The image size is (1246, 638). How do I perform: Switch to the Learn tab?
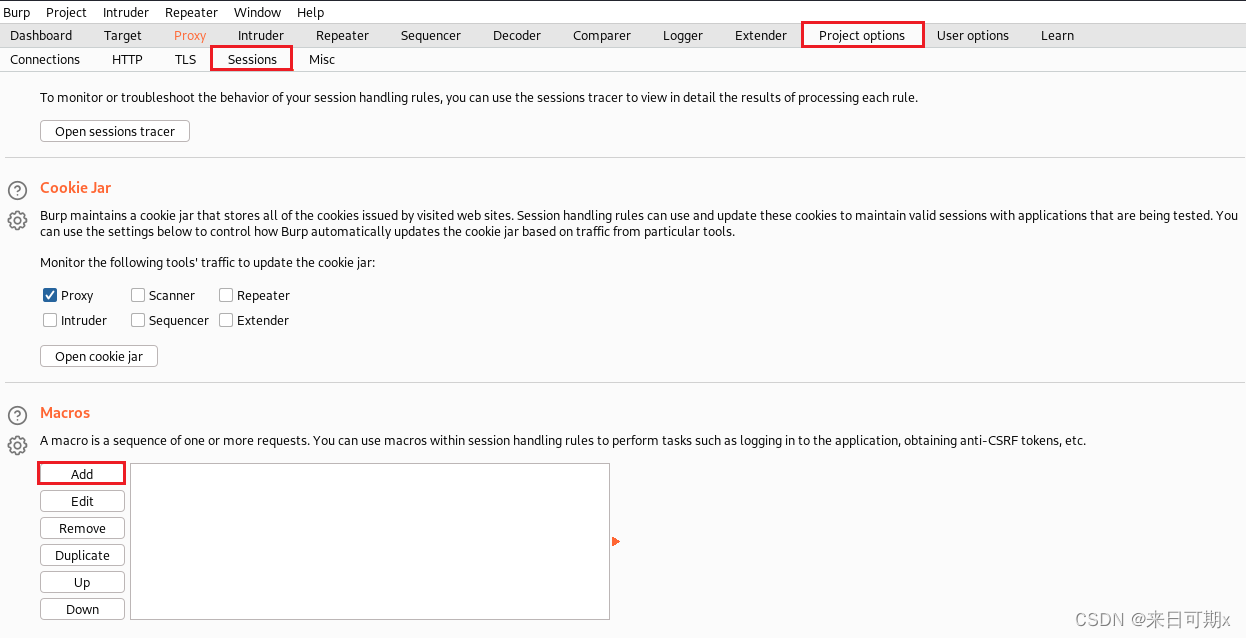coord(1057,35)
